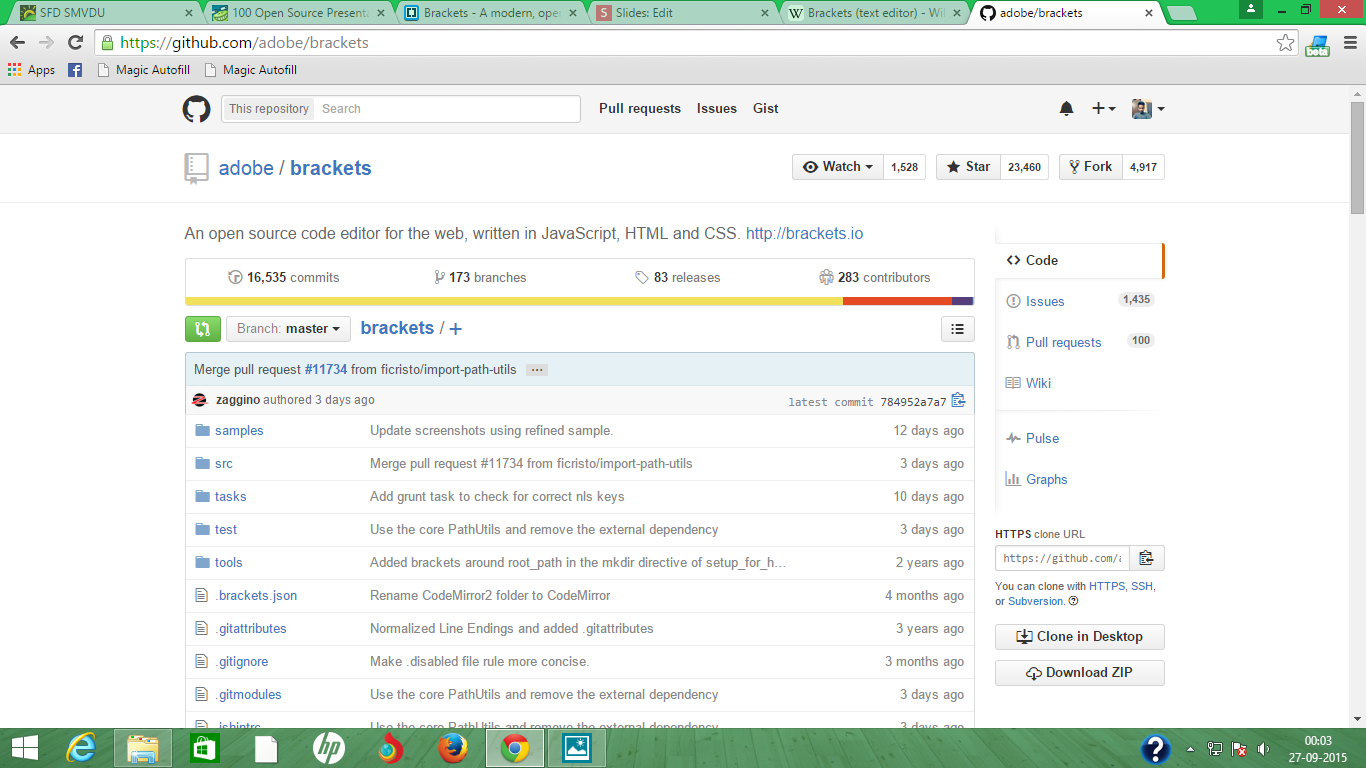
Task: Open the .brackets.json file
Action: [x=256, y=596]
